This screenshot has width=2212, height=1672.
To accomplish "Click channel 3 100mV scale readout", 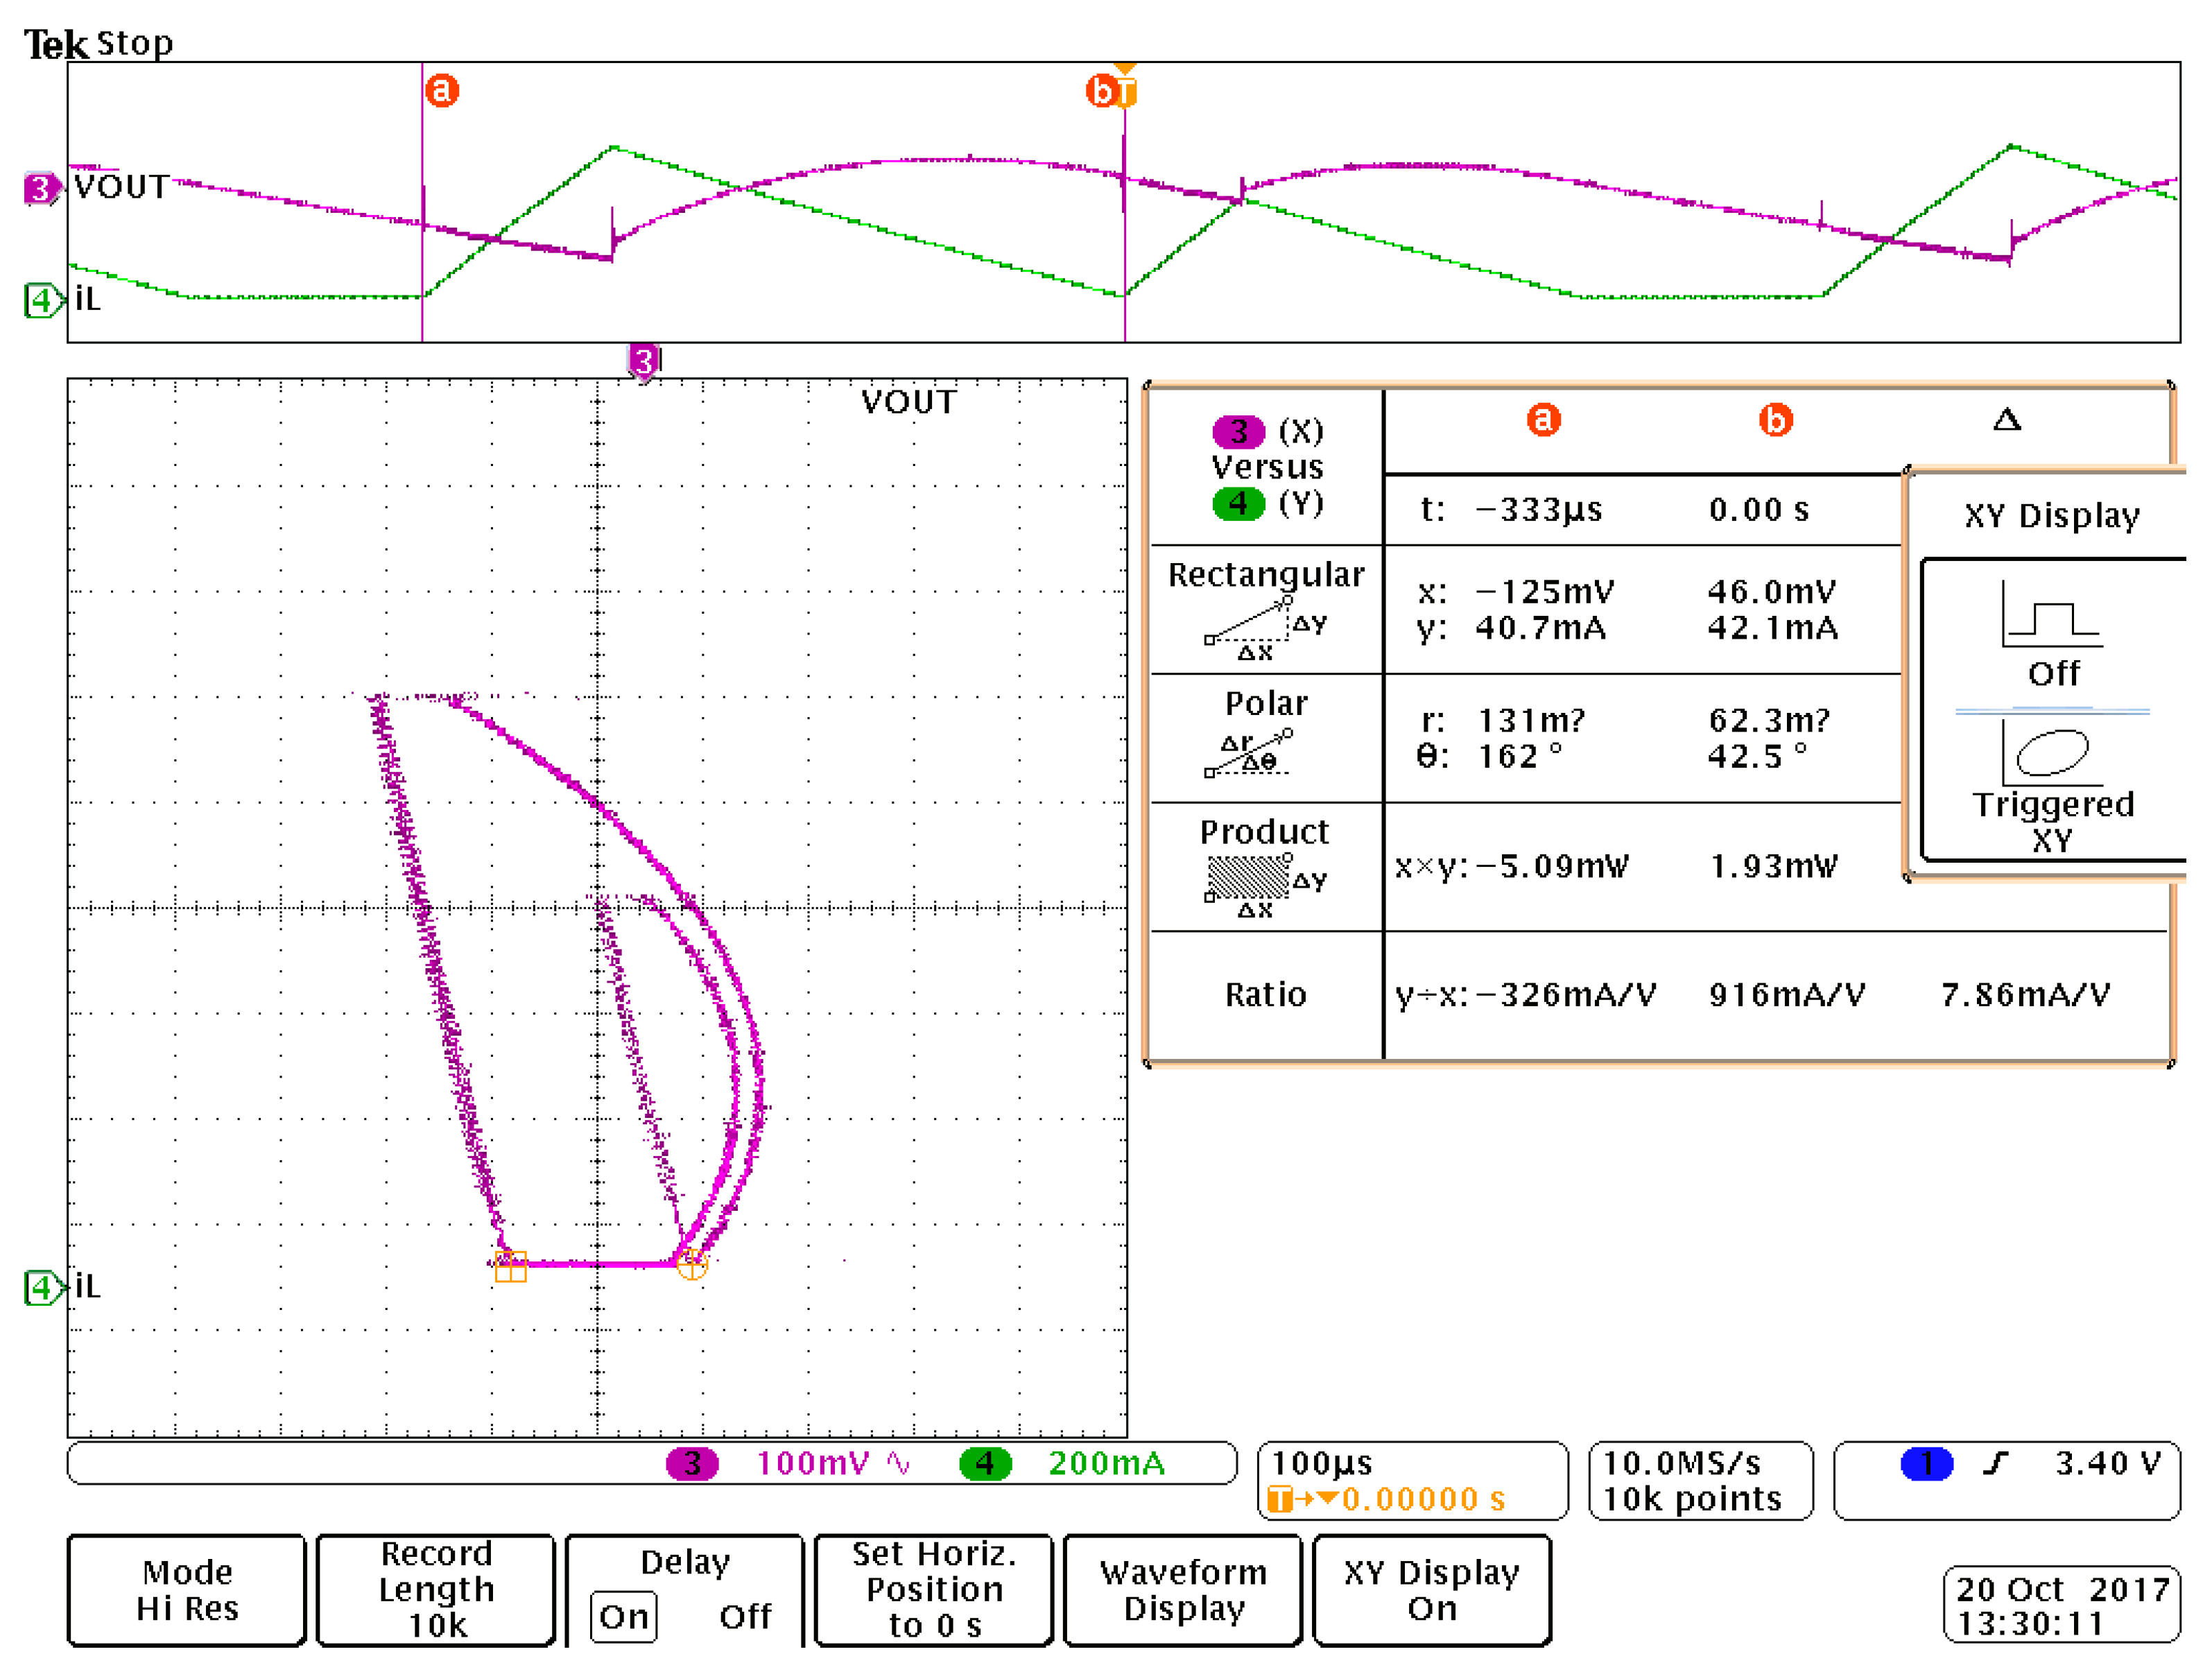I will tap(811, 1464).
